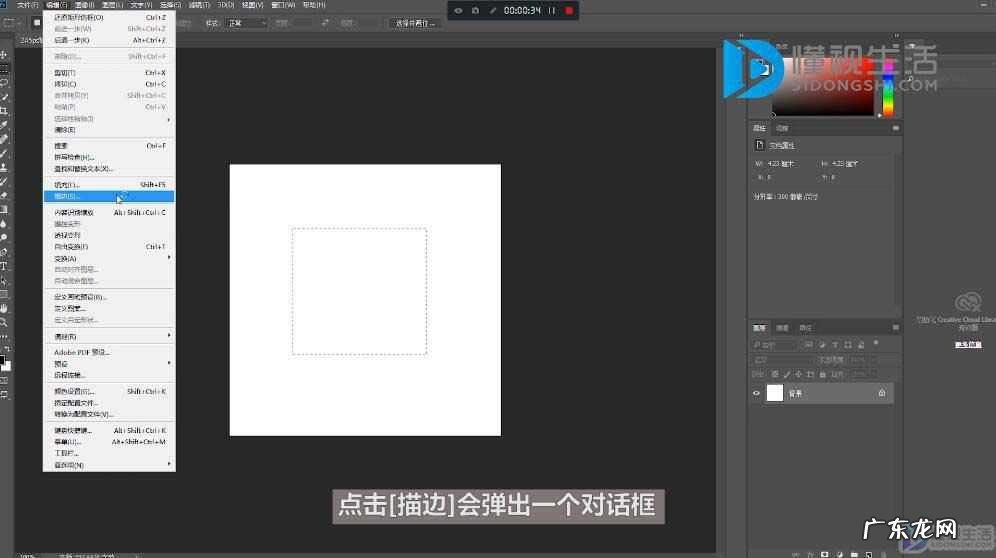Toggle Background layer visibility eye
Image resolution: width=996 pixels, height=558 pixels.
[x=756, y=393]
